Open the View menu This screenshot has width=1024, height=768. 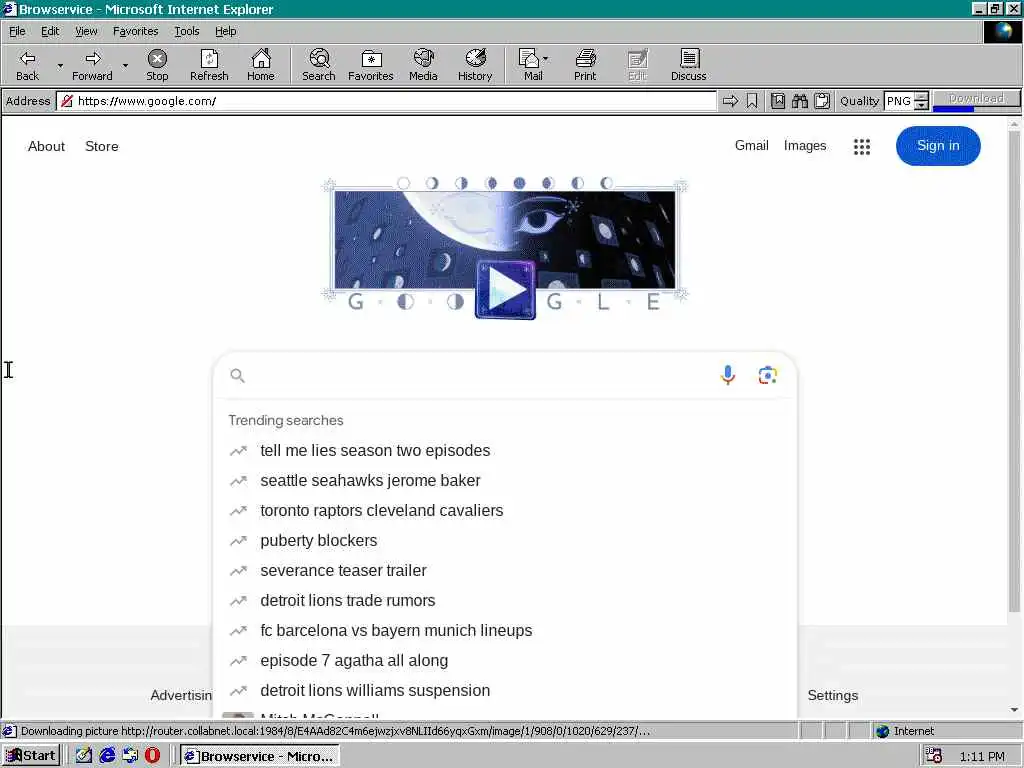[86, 31]
